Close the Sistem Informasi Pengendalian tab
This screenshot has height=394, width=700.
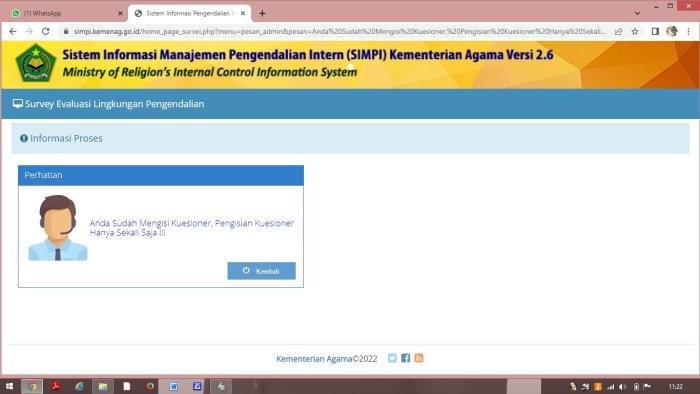tap(243, 13)
